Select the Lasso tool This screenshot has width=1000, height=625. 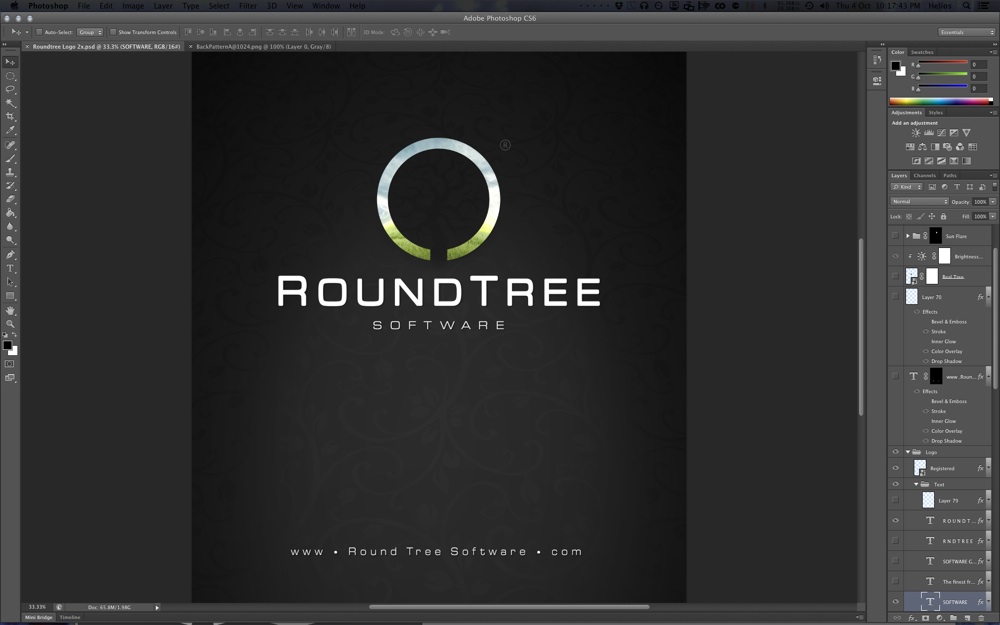11,89
